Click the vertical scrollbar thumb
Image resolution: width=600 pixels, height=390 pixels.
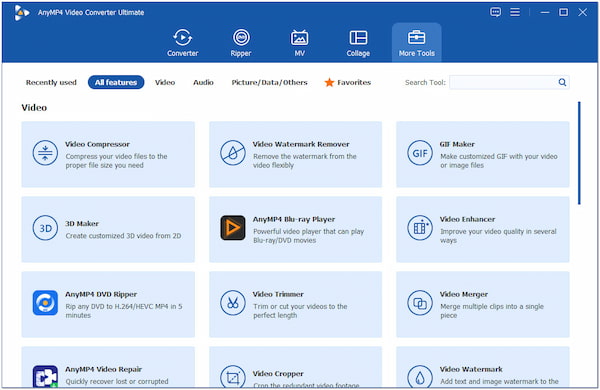tap(579, 153)
